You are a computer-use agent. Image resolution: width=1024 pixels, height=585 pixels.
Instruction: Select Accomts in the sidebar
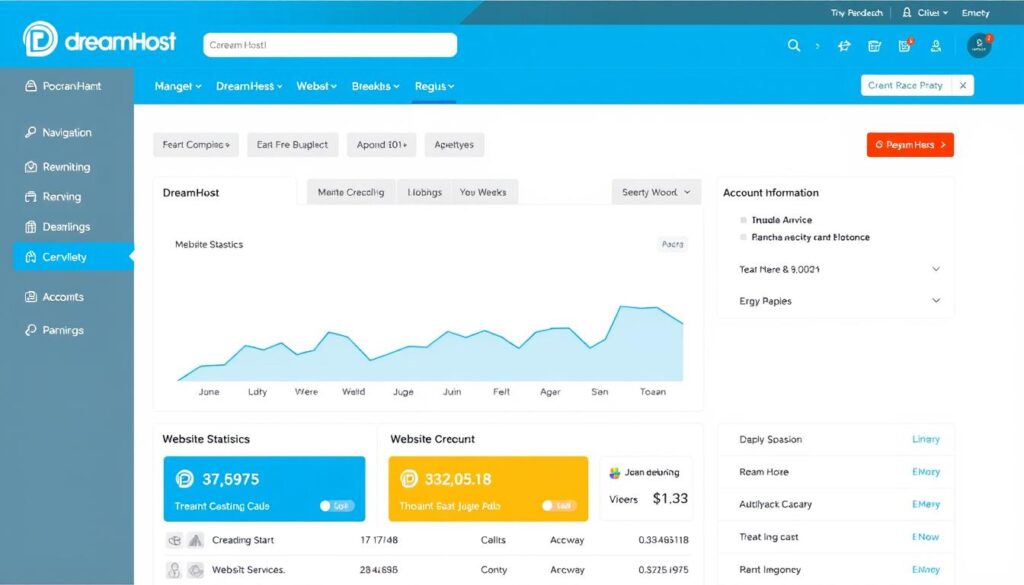click(63, 296)
